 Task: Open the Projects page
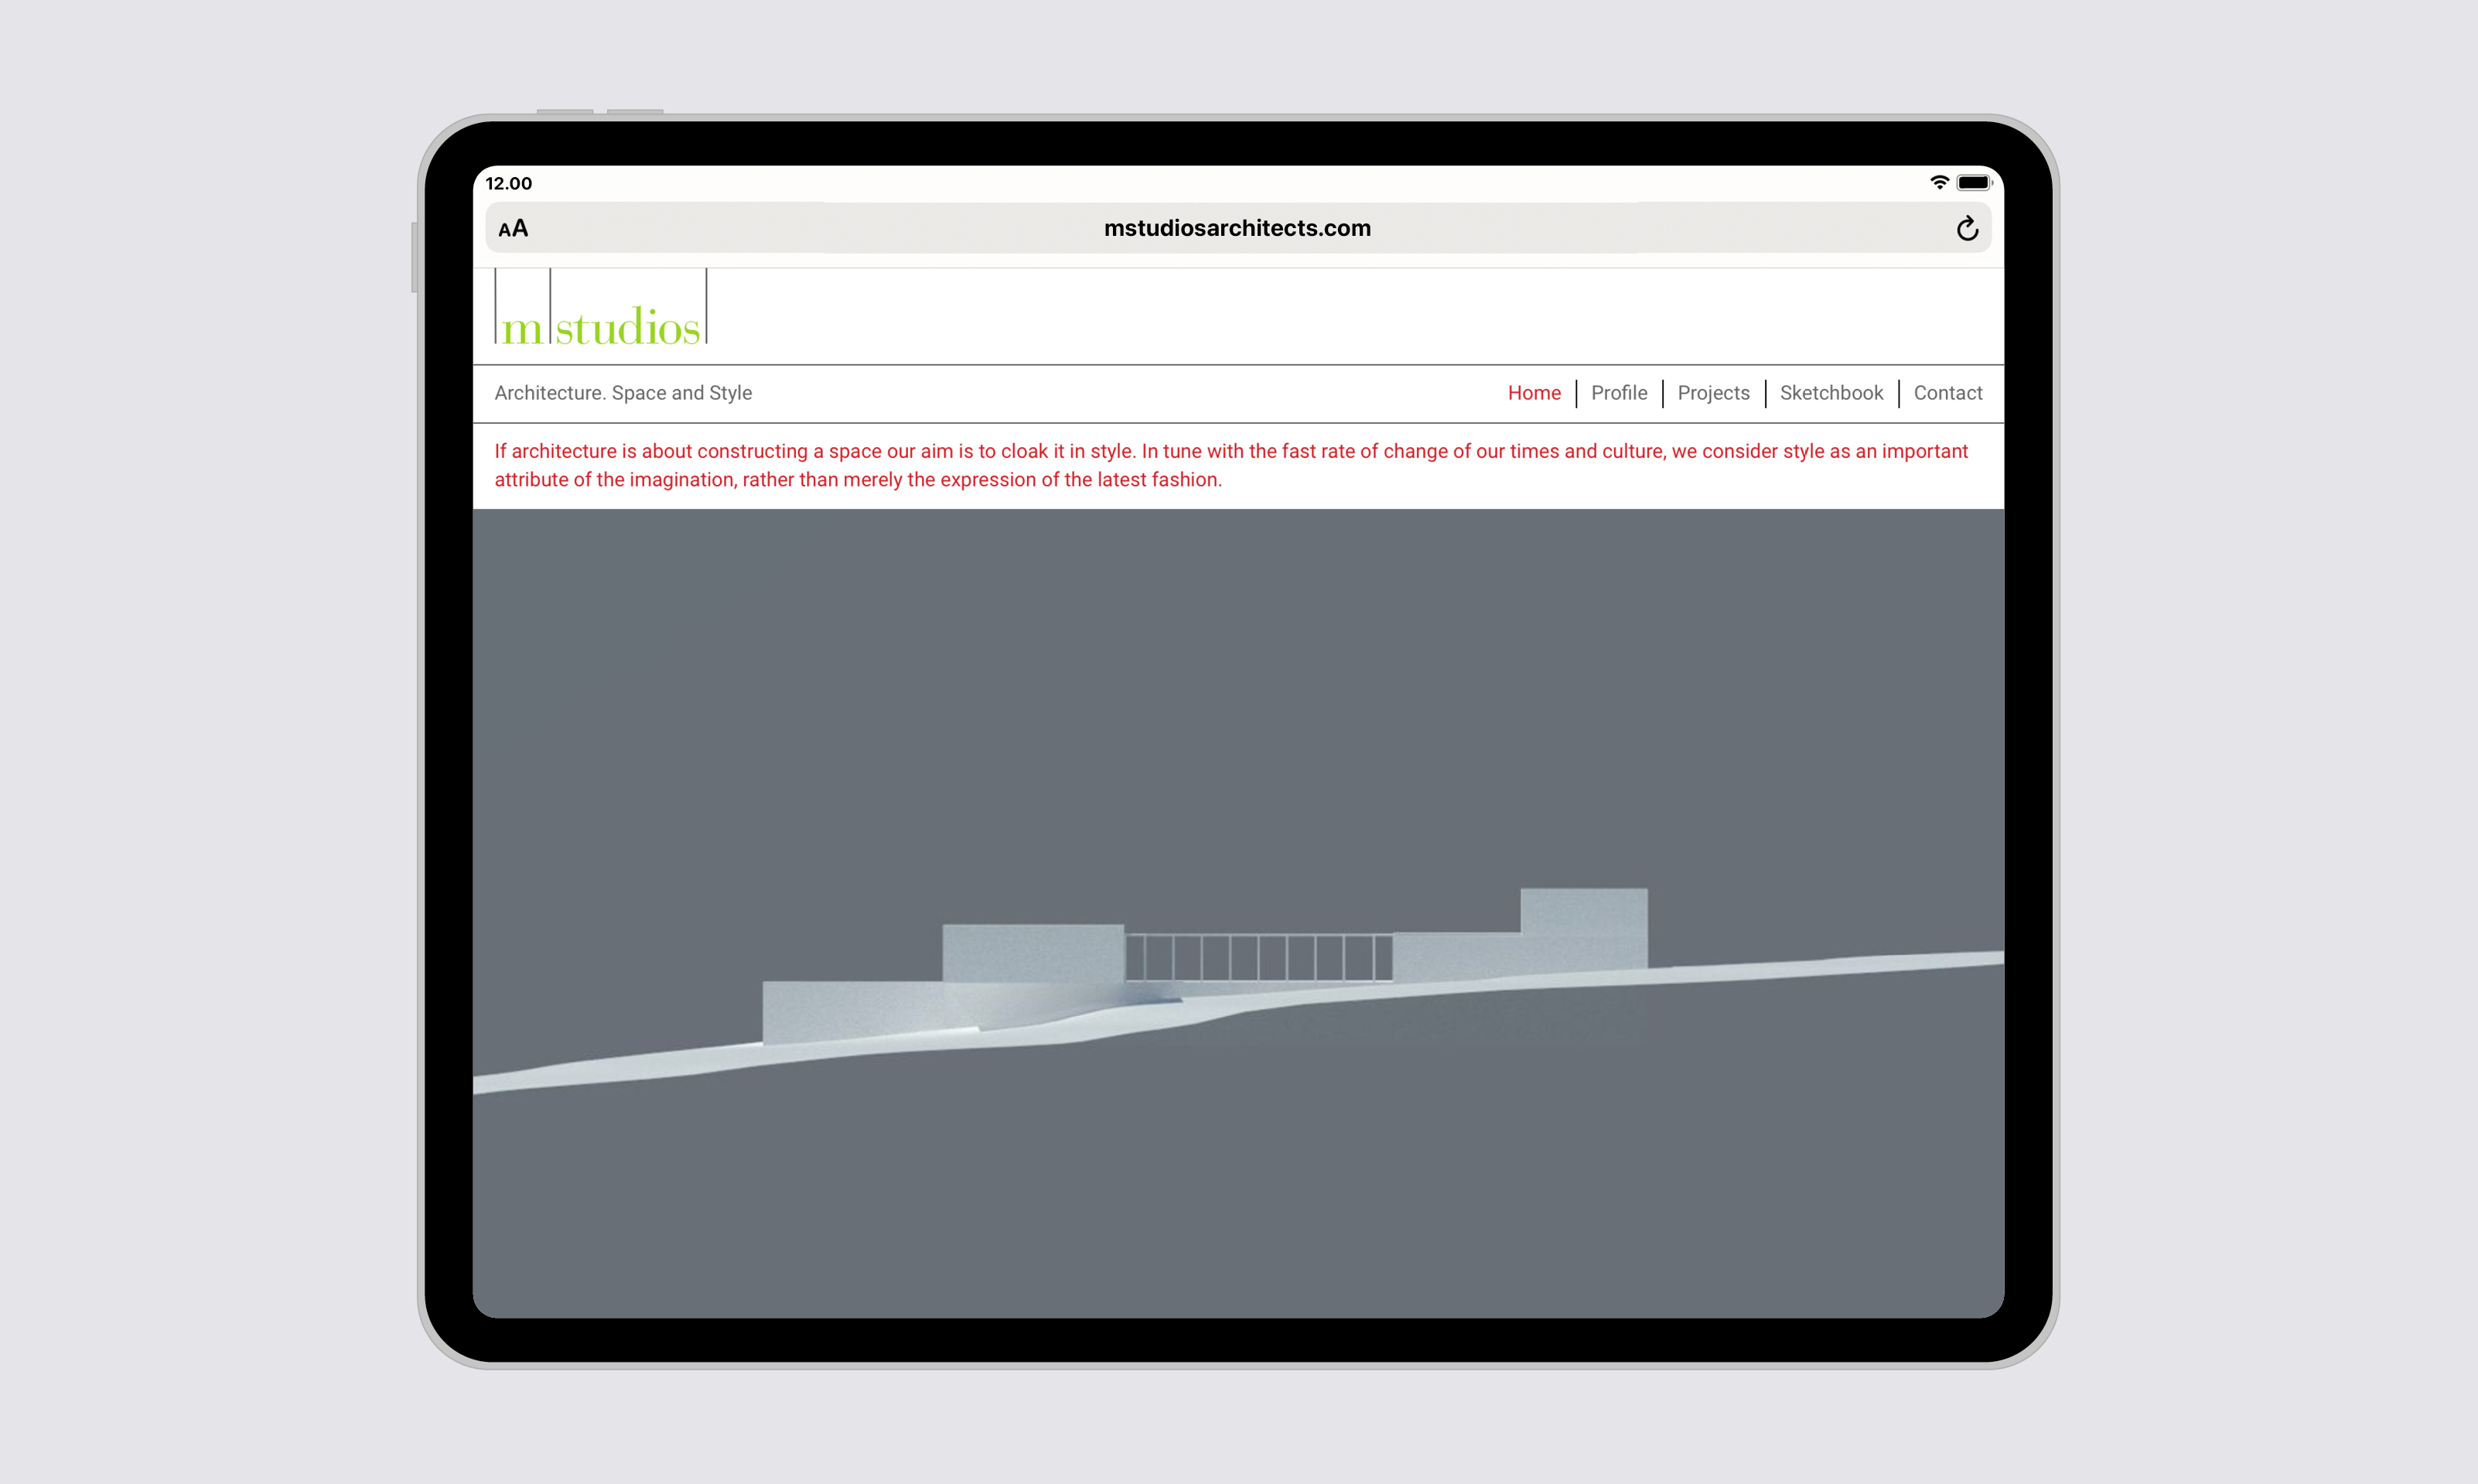[1713, 393]
